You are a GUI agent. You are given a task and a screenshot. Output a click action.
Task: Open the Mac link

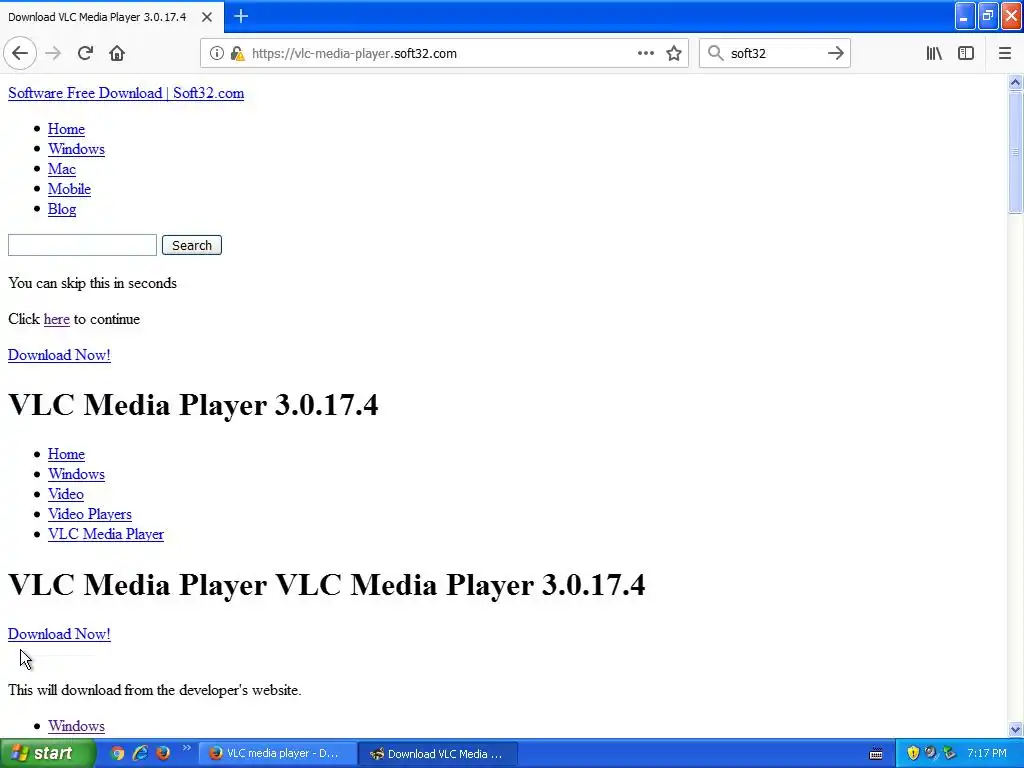(61, 169)
